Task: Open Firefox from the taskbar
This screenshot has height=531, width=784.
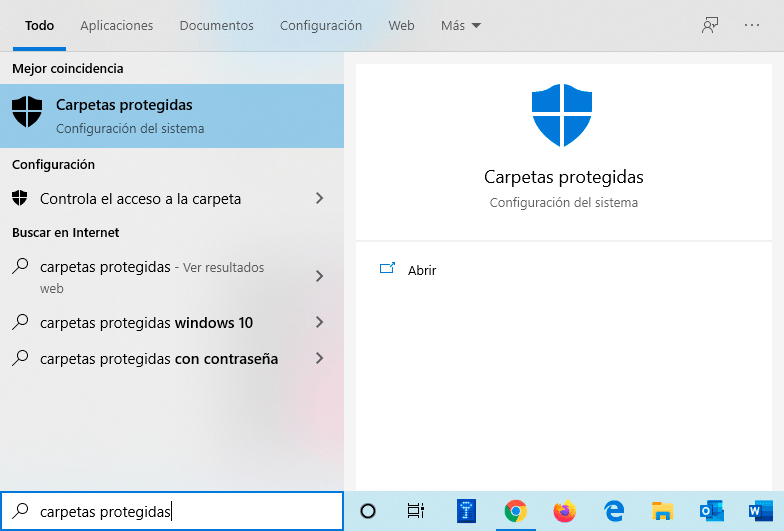Action: [564, 511]
